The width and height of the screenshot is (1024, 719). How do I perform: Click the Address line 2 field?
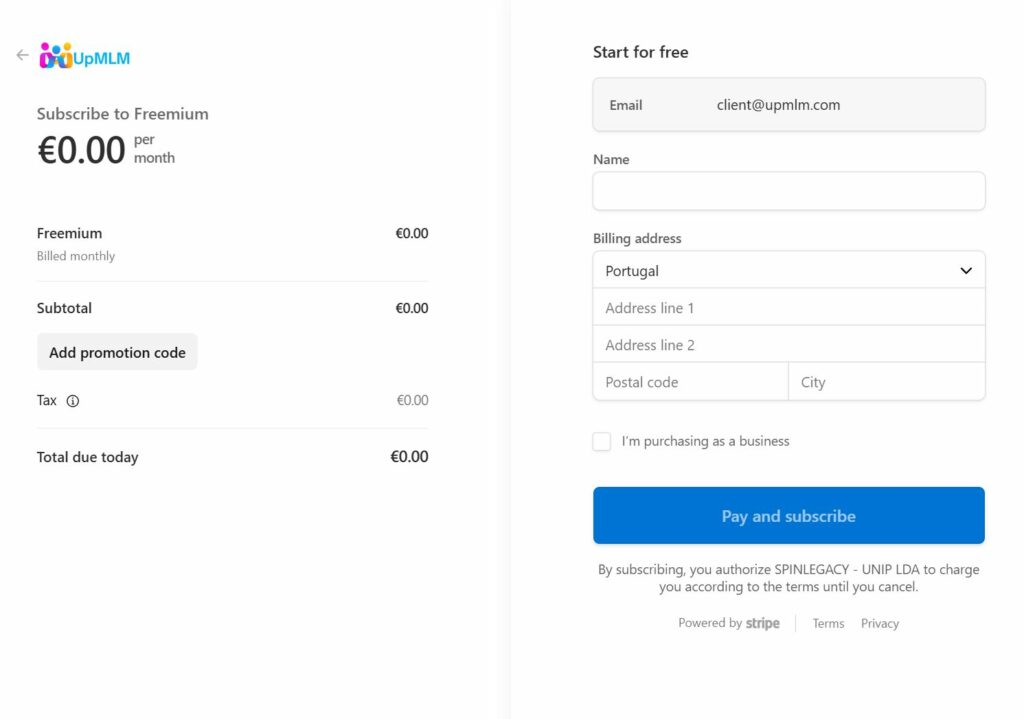pos(789,345)
